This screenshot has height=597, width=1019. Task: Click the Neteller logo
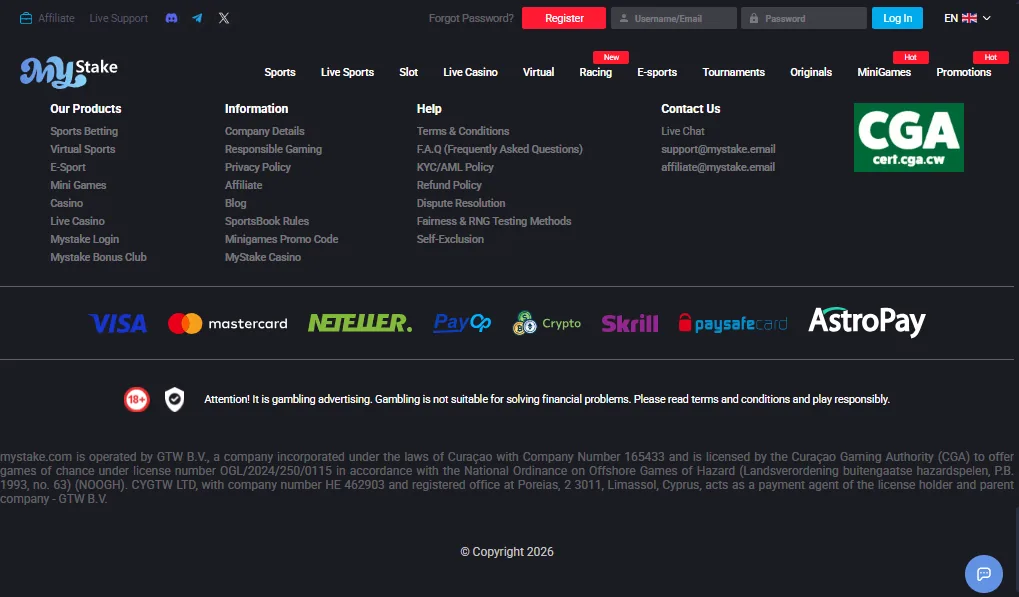(360, 323)
